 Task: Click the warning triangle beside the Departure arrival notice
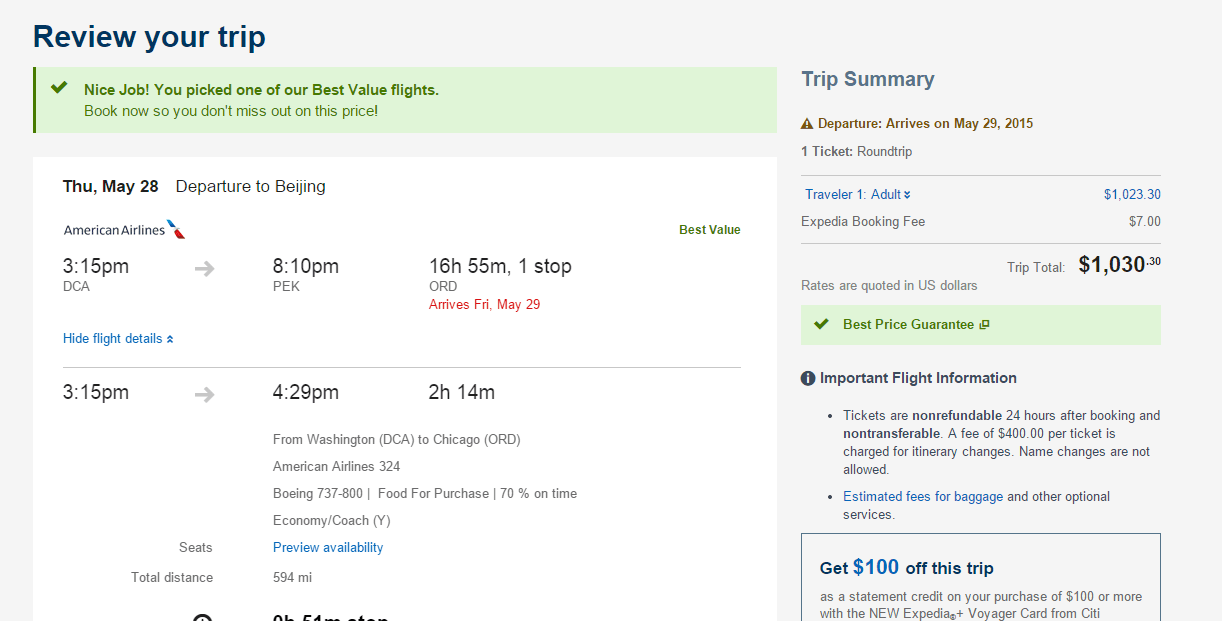pyautogui.click(x=807, y=124)
